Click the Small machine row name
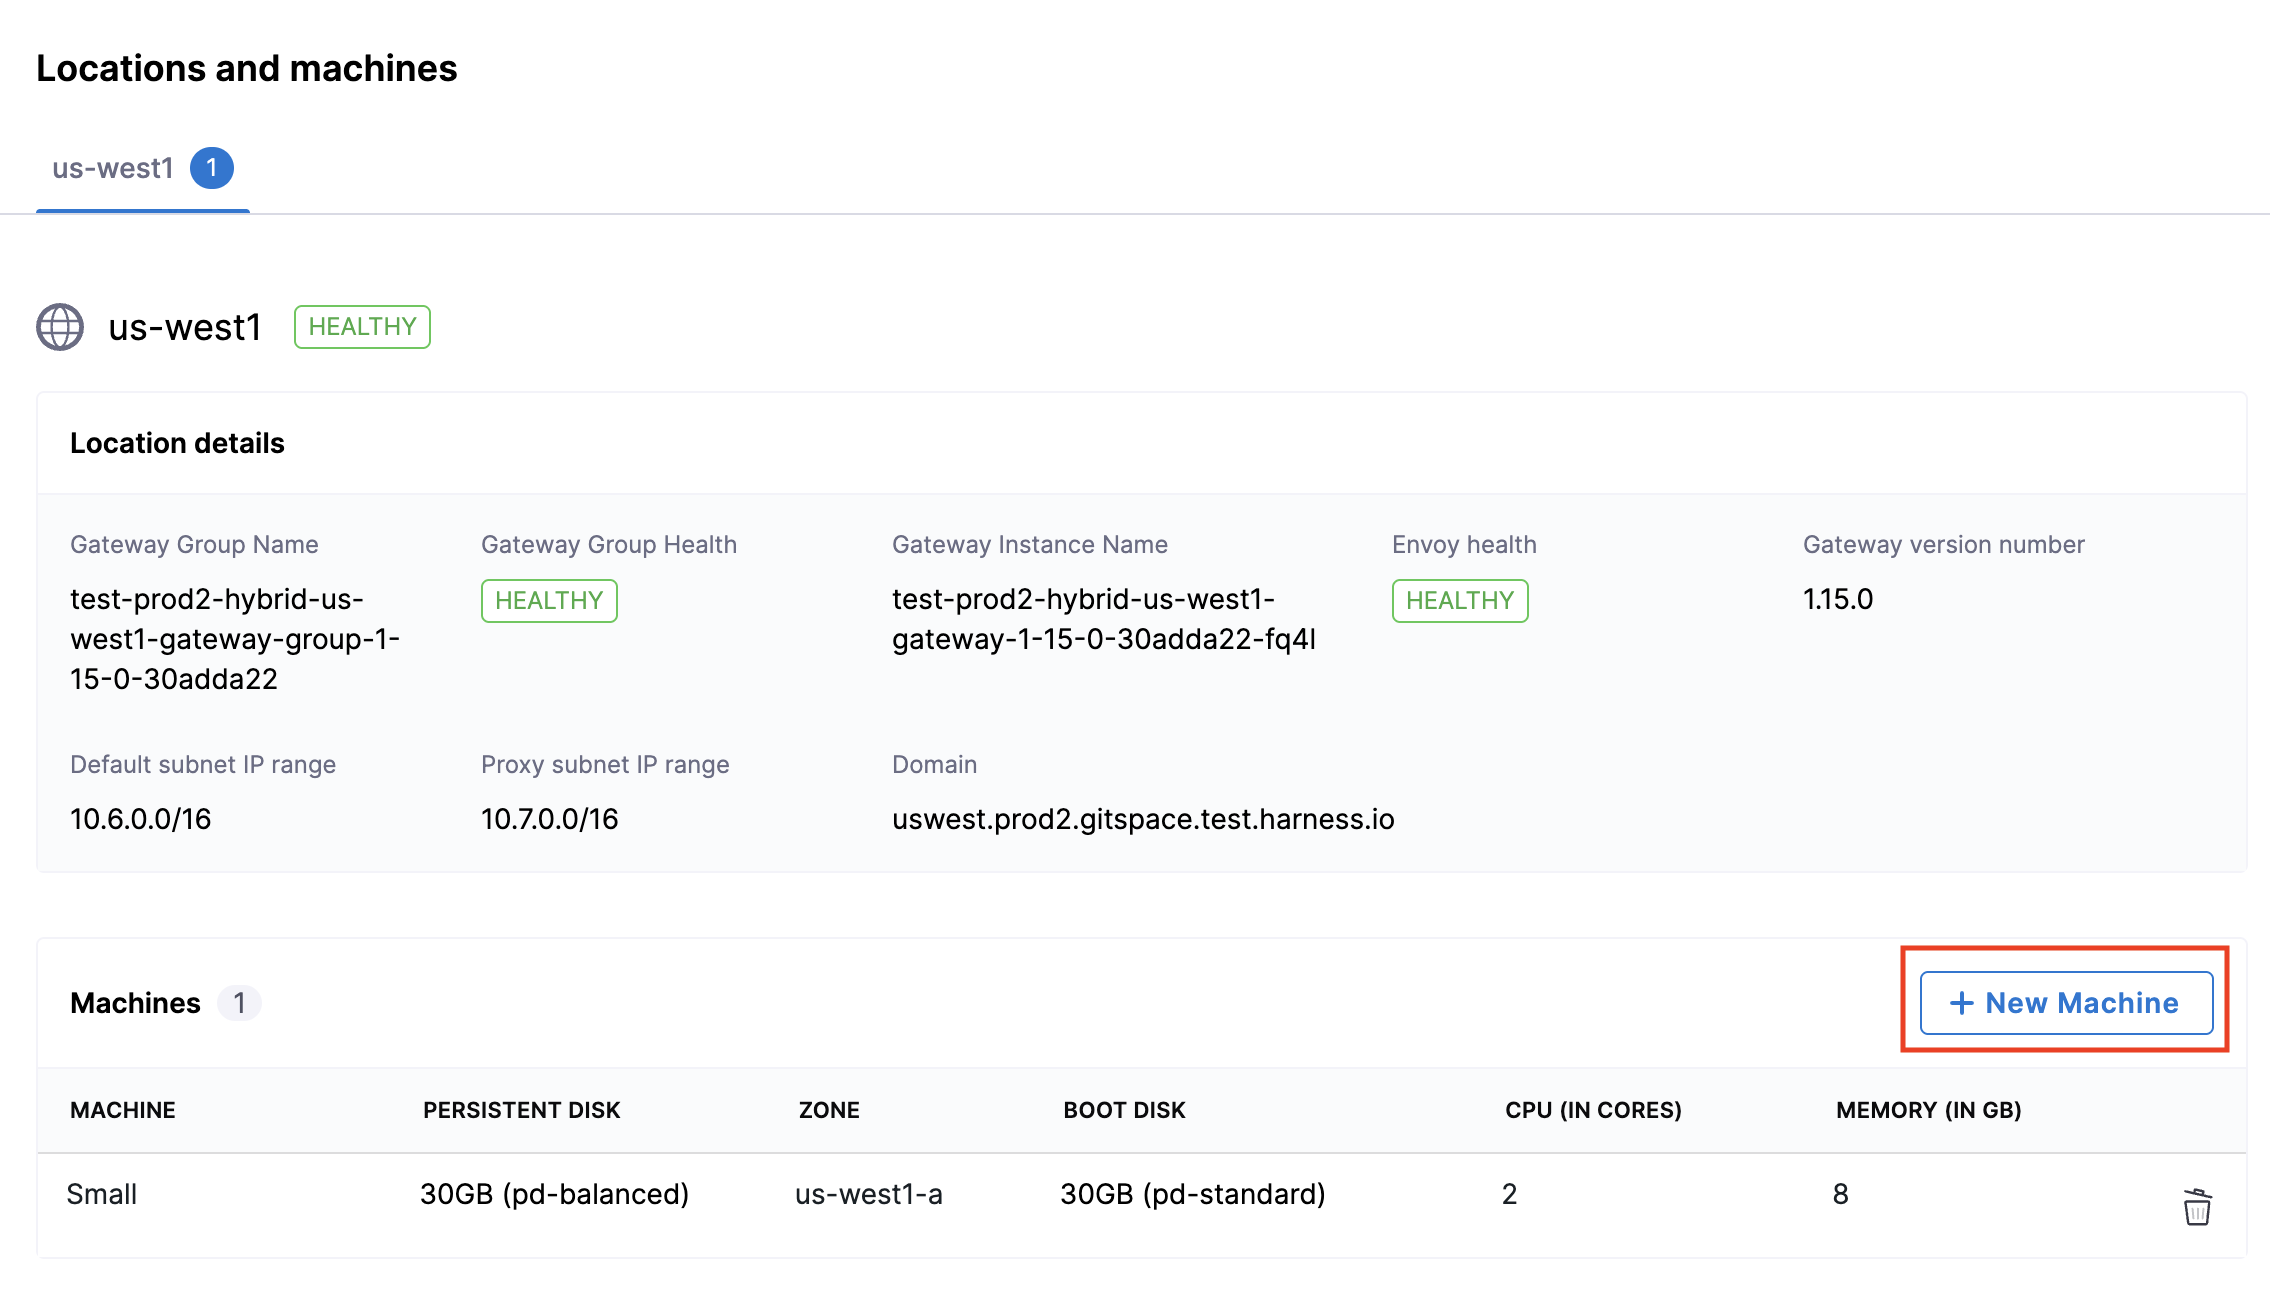The height and width of the screenshot is (1300, 2270). click(x=102, y=1194)
